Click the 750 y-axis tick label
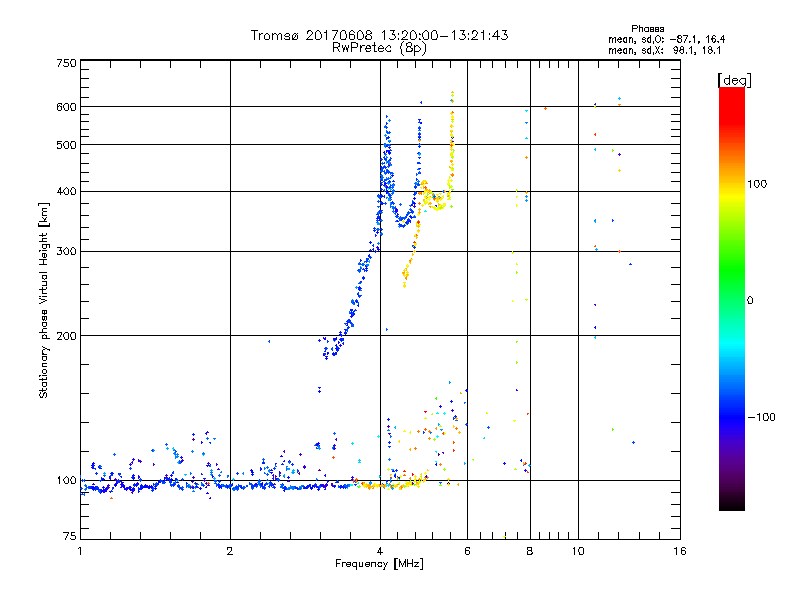 pos(66,63)
